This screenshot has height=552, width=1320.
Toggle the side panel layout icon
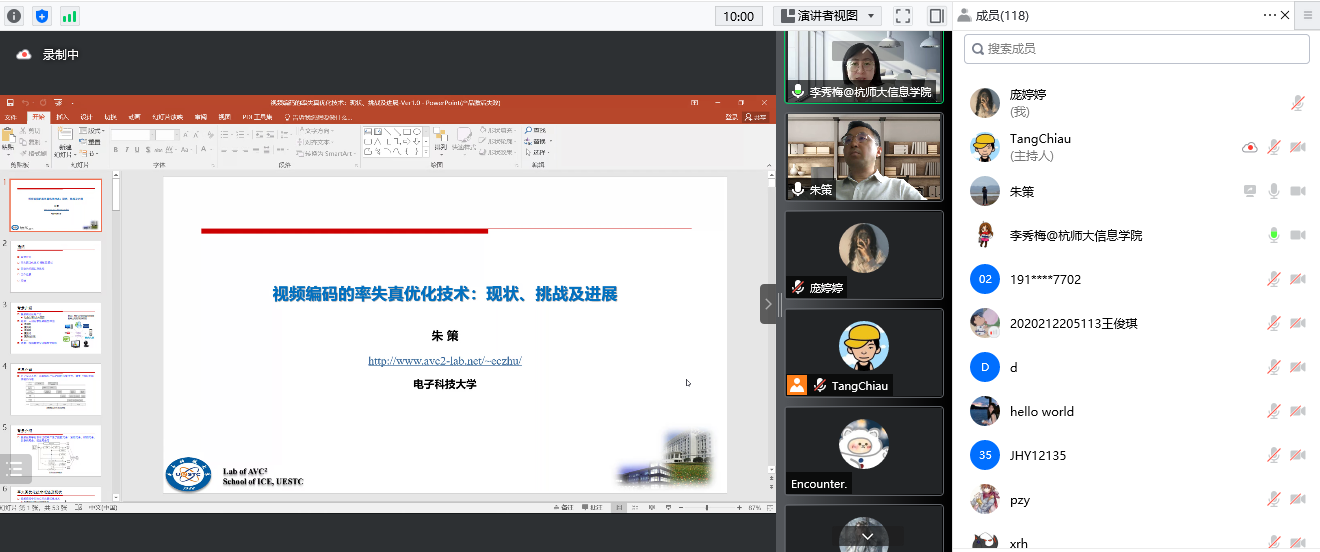point(936,16)
